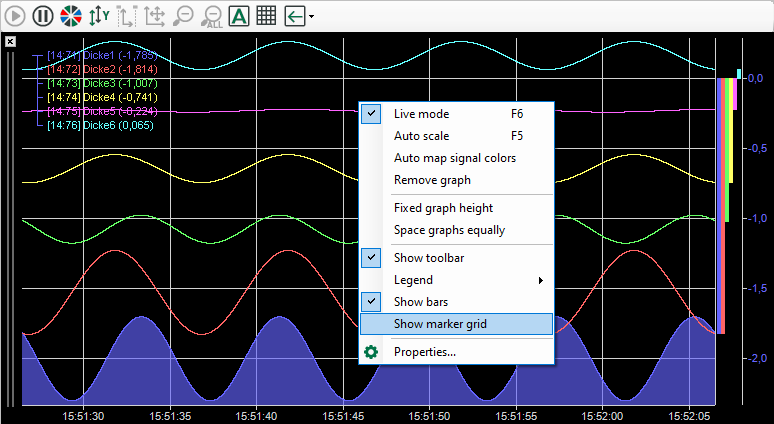774x424 pixels.
Task: Click the green left arrow icon
Action: tap(294, 16)
